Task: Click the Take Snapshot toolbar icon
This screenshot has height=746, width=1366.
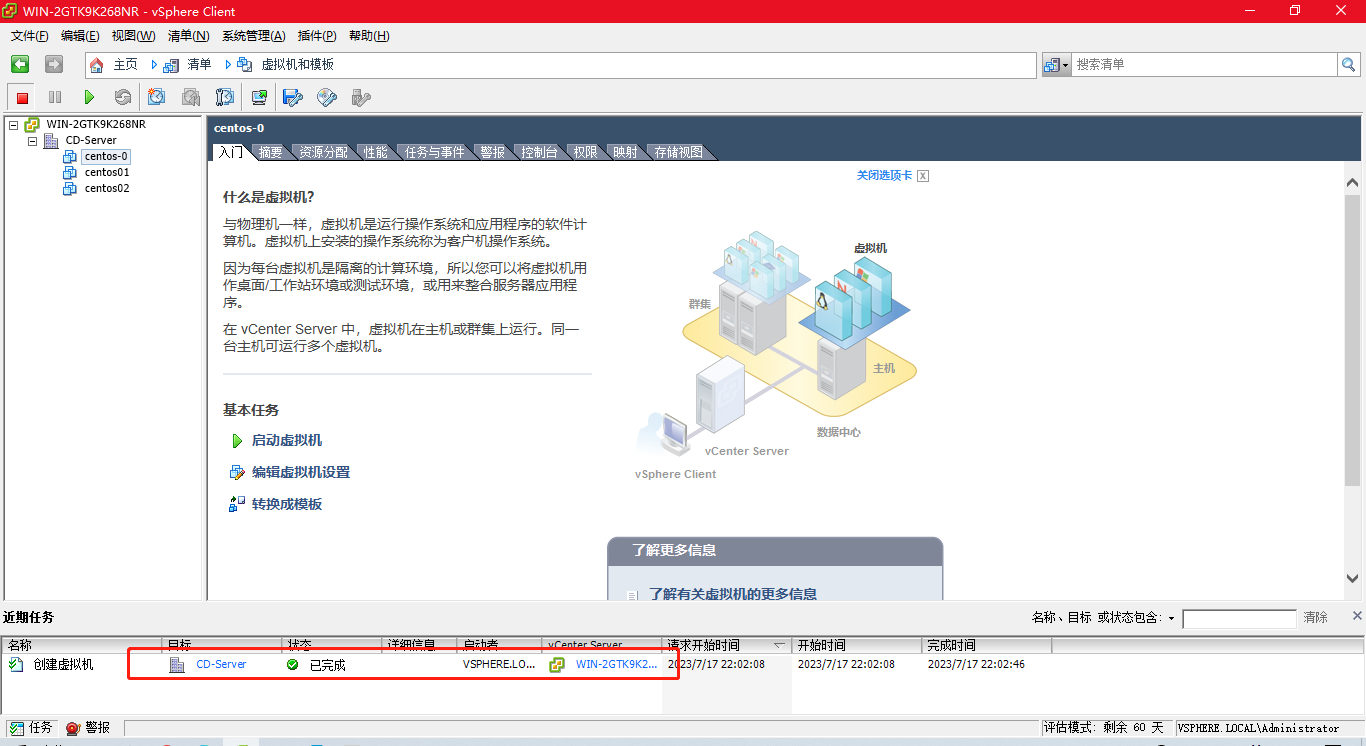Action: coord(157,97)
